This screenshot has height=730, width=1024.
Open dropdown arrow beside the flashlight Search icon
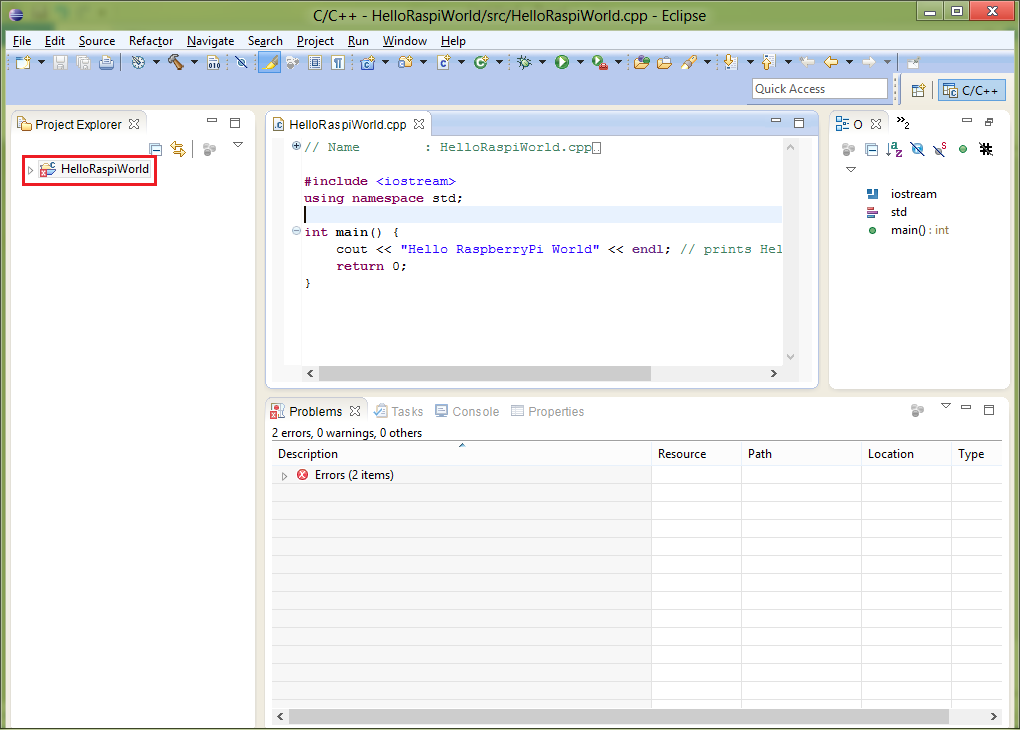click(x=707, y=63)
